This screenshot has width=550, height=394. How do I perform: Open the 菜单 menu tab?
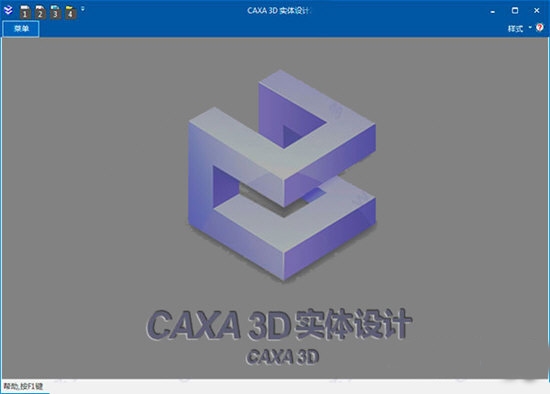pyautogui.click(x=21, y=28)
